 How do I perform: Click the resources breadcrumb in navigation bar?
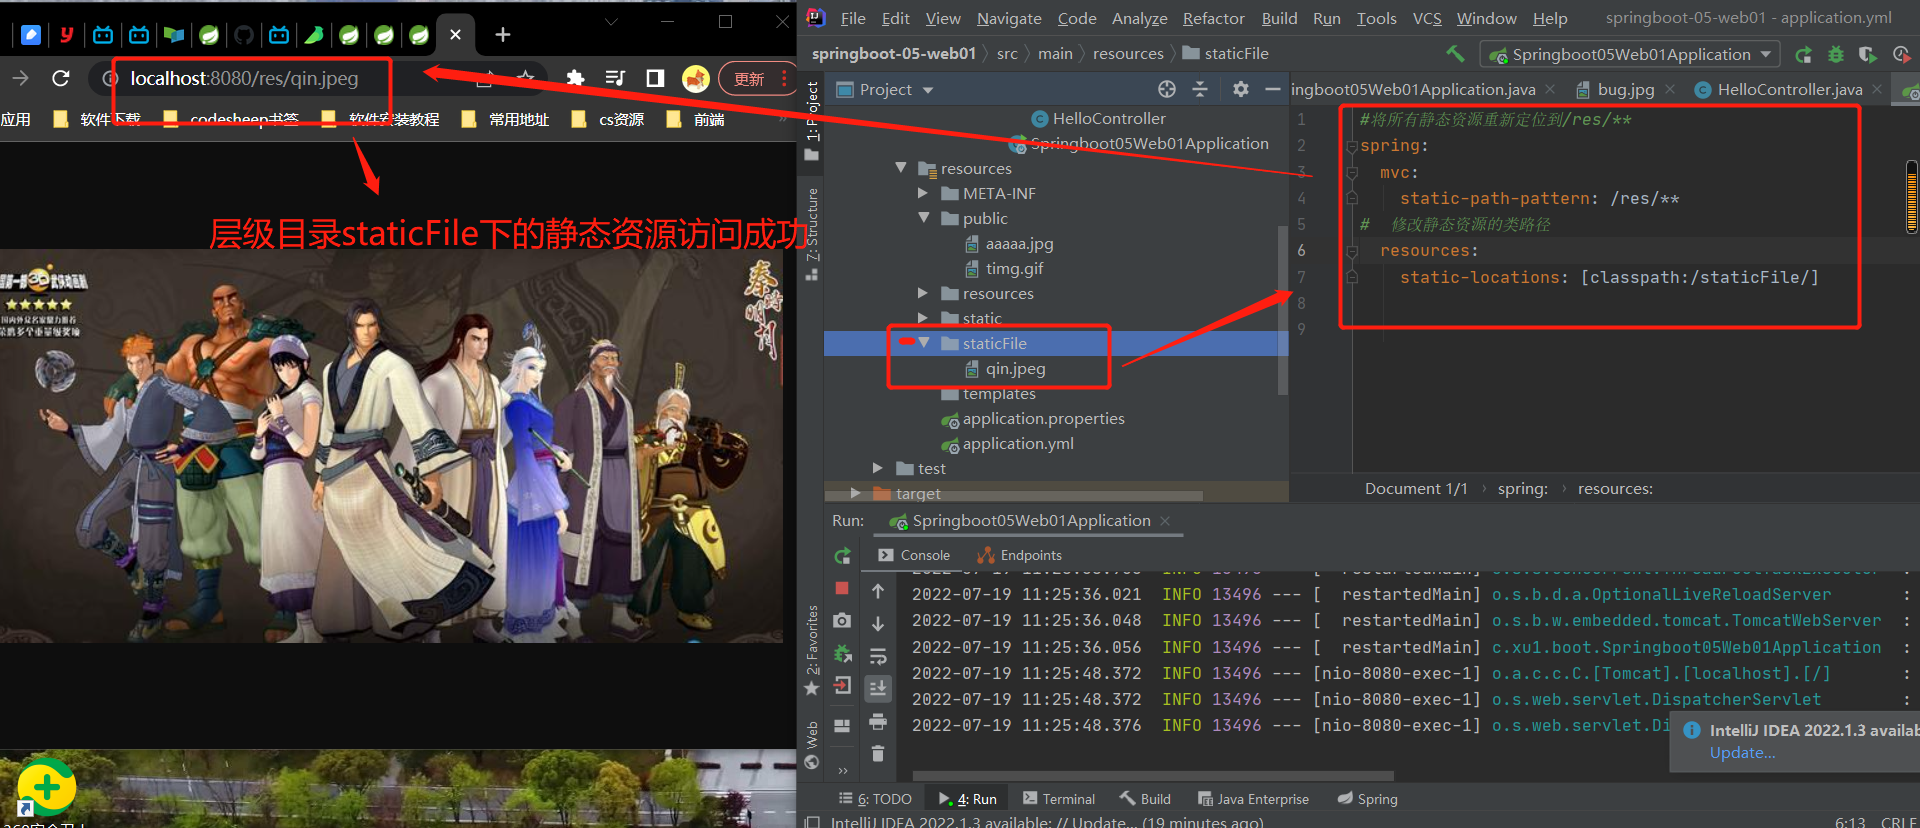coord(1128,54)
